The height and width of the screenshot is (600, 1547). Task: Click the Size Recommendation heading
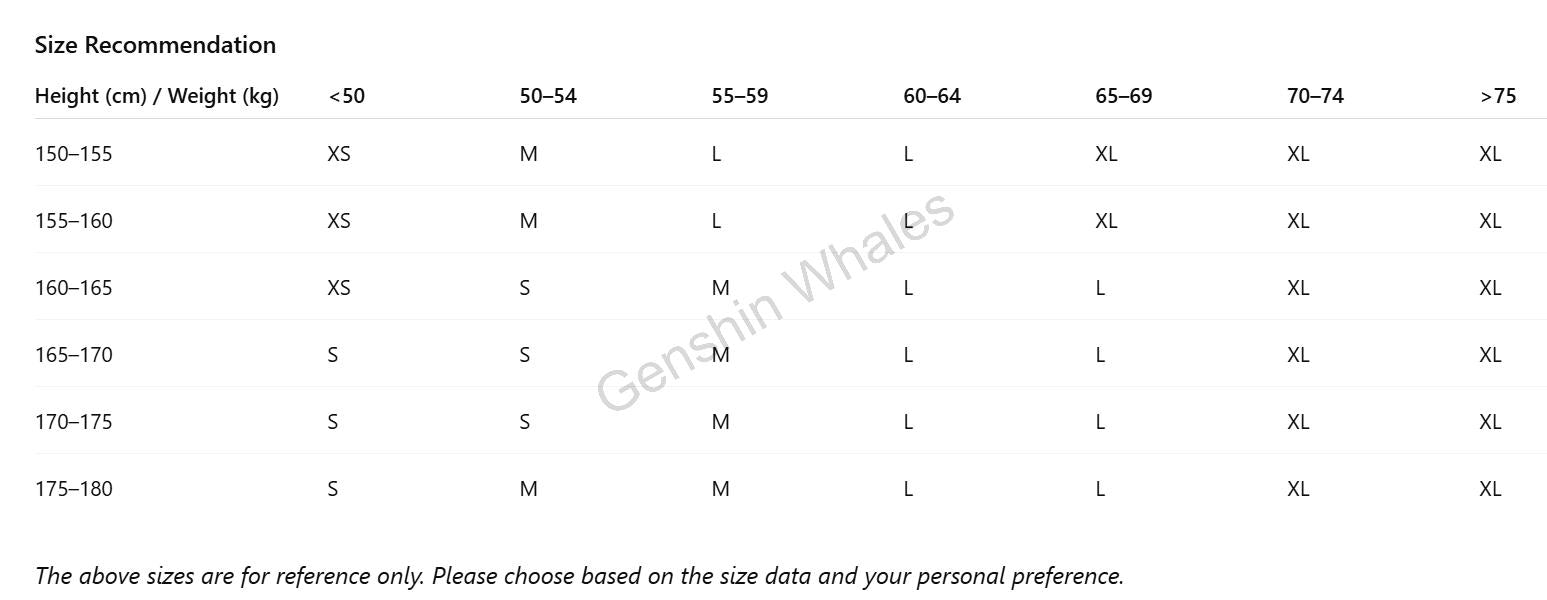click(155, 45)
